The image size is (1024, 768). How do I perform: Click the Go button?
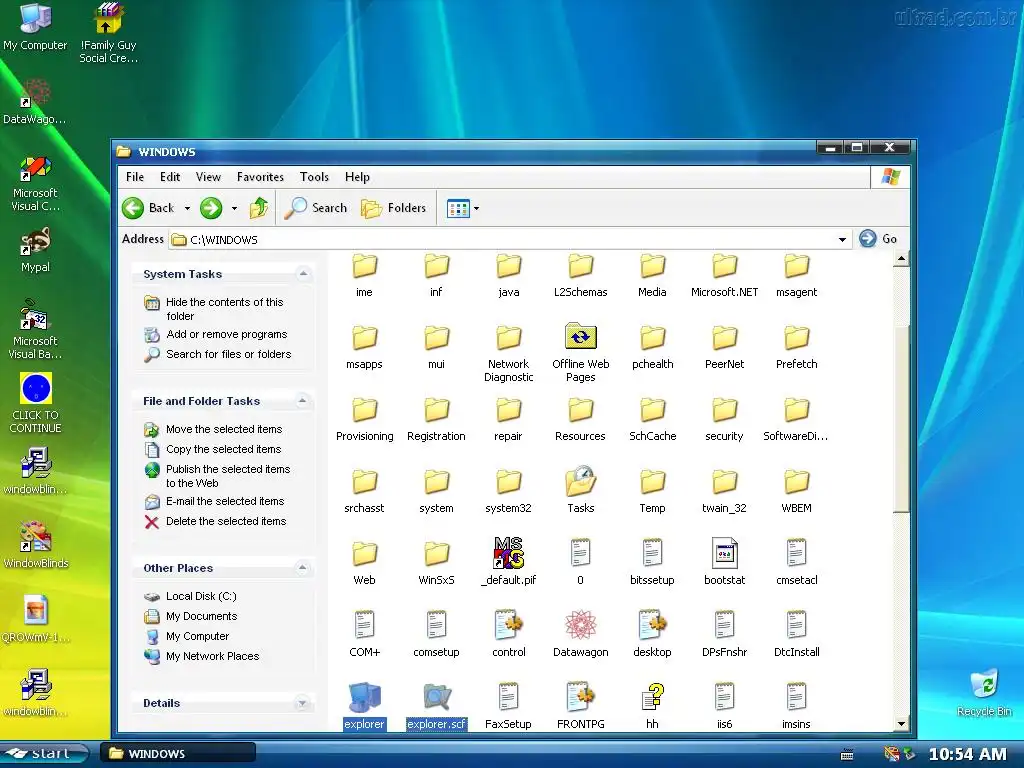coord(878,239)
